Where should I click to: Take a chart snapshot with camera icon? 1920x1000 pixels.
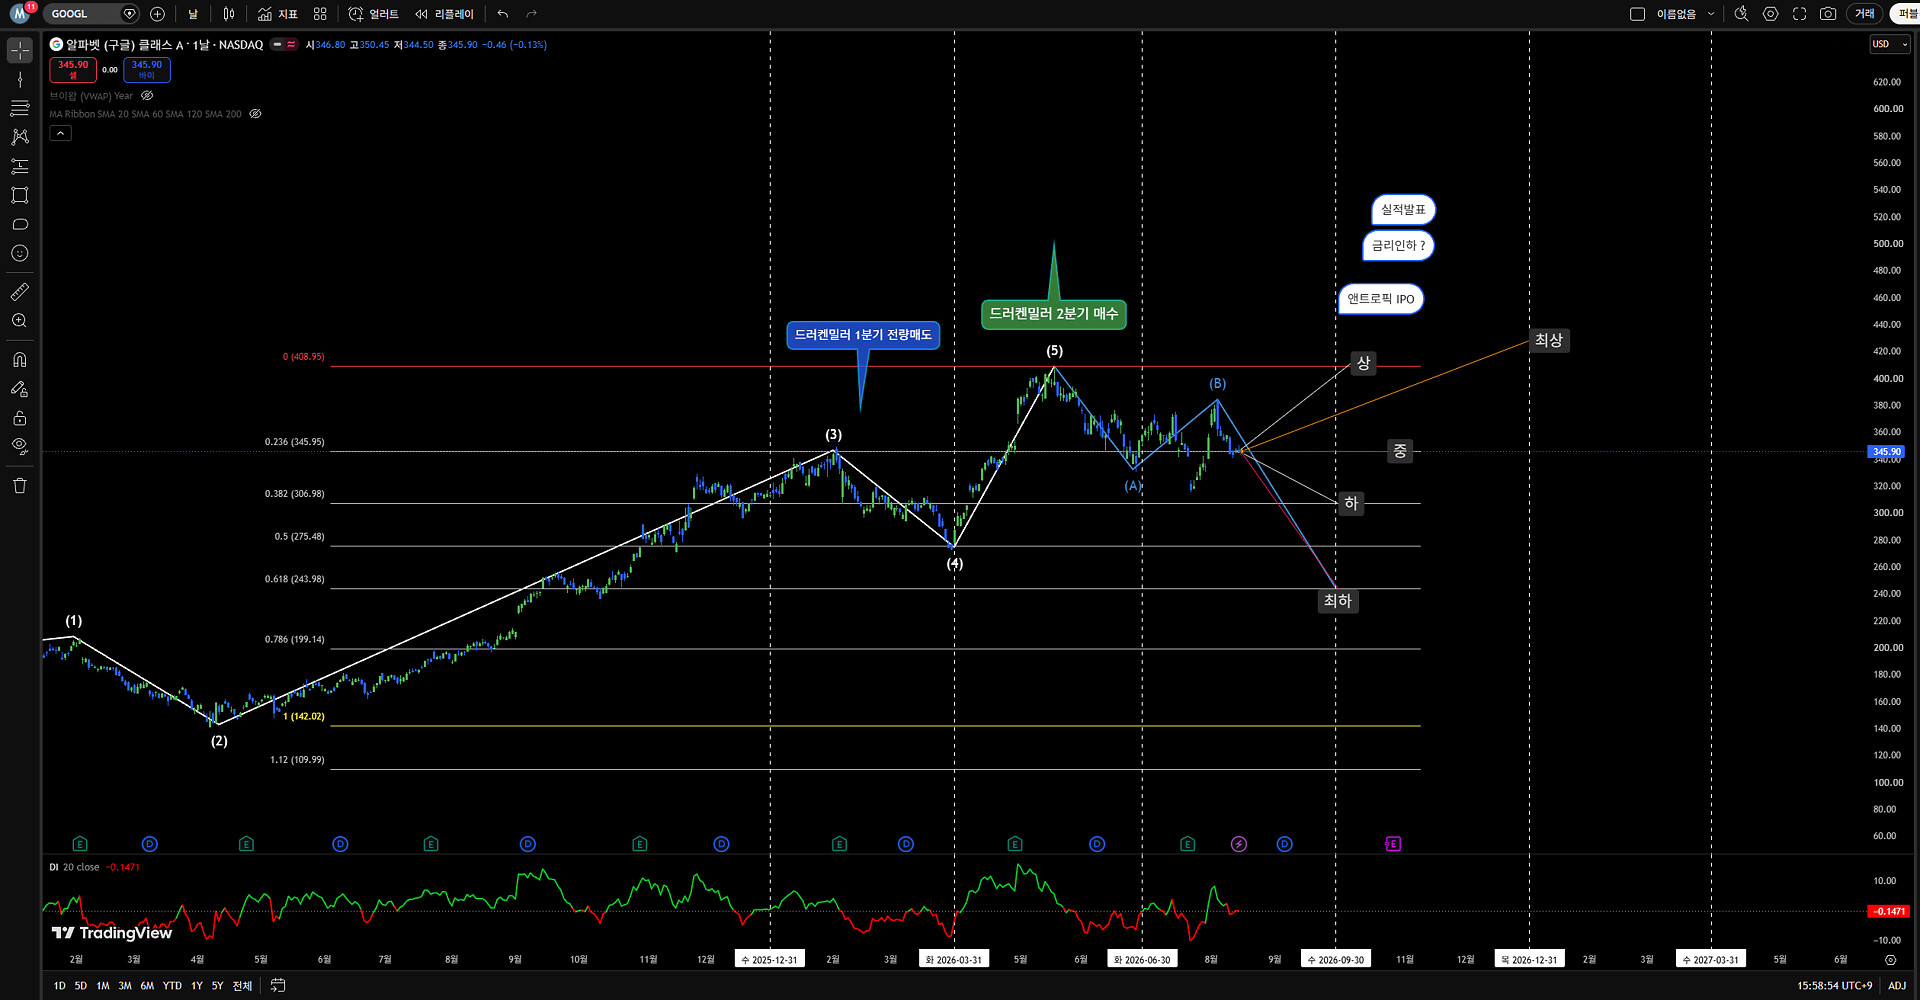[x=1828, y=14]
